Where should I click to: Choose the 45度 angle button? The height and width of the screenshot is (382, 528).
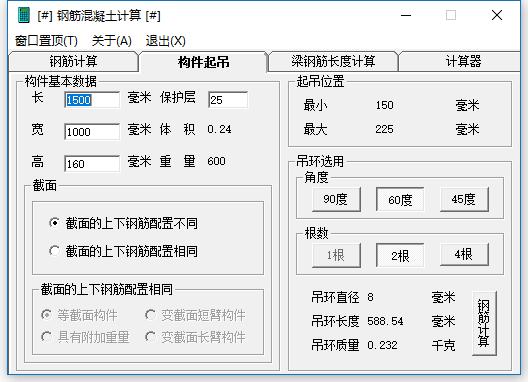[x=464, y=199]
